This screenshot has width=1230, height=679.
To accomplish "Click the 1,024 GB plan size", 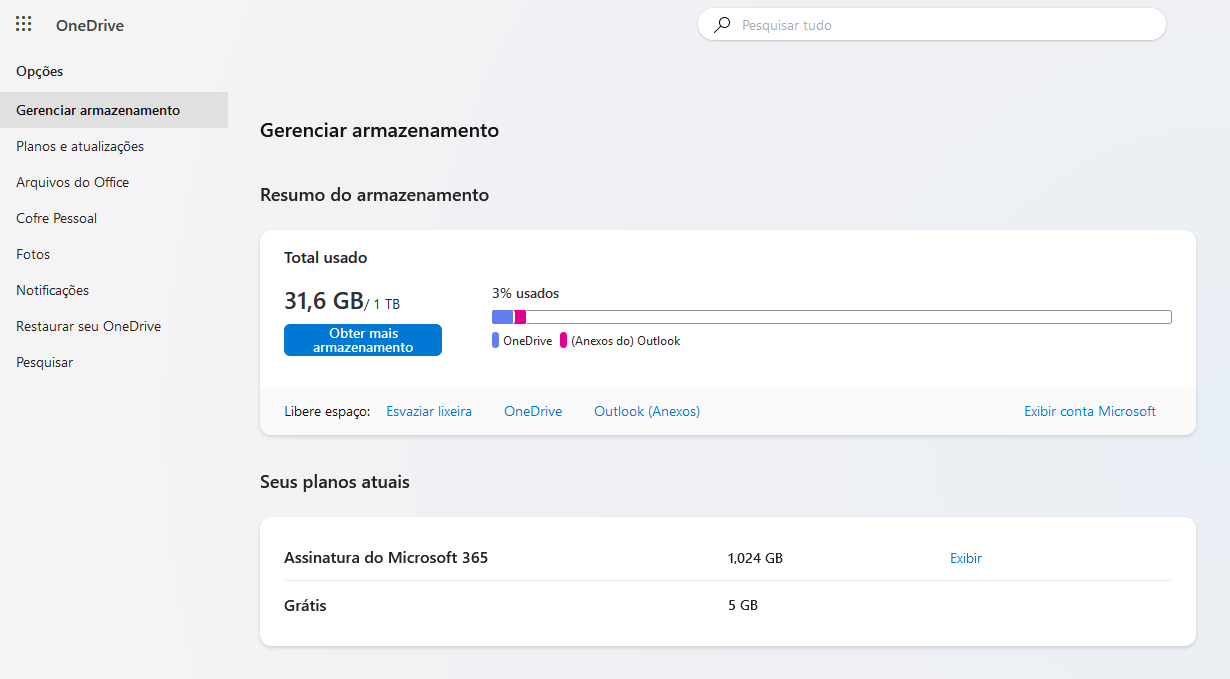I will (755, 558).
